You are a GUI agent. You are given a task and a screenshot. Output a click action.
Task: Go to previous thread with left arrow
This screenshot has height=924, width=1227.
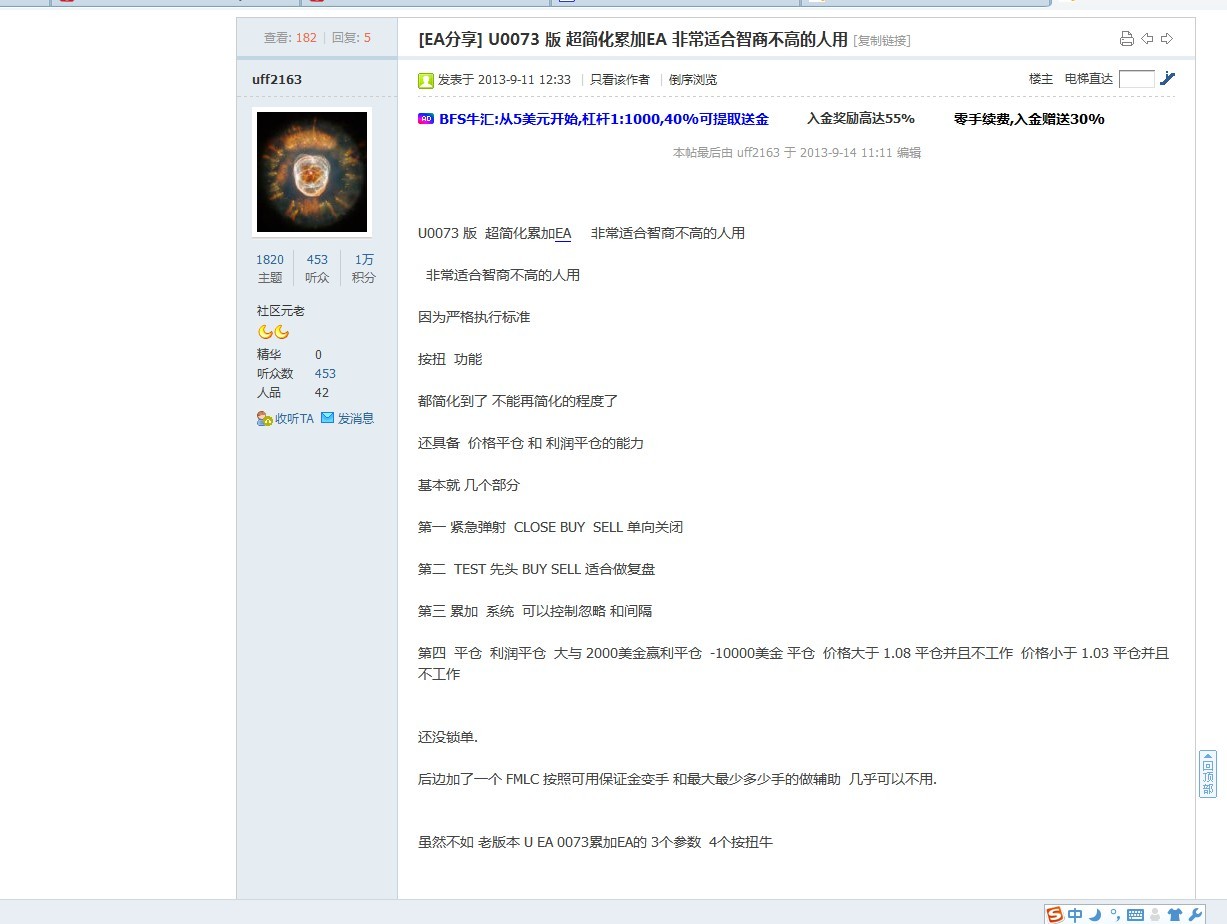coord(1147,39)
